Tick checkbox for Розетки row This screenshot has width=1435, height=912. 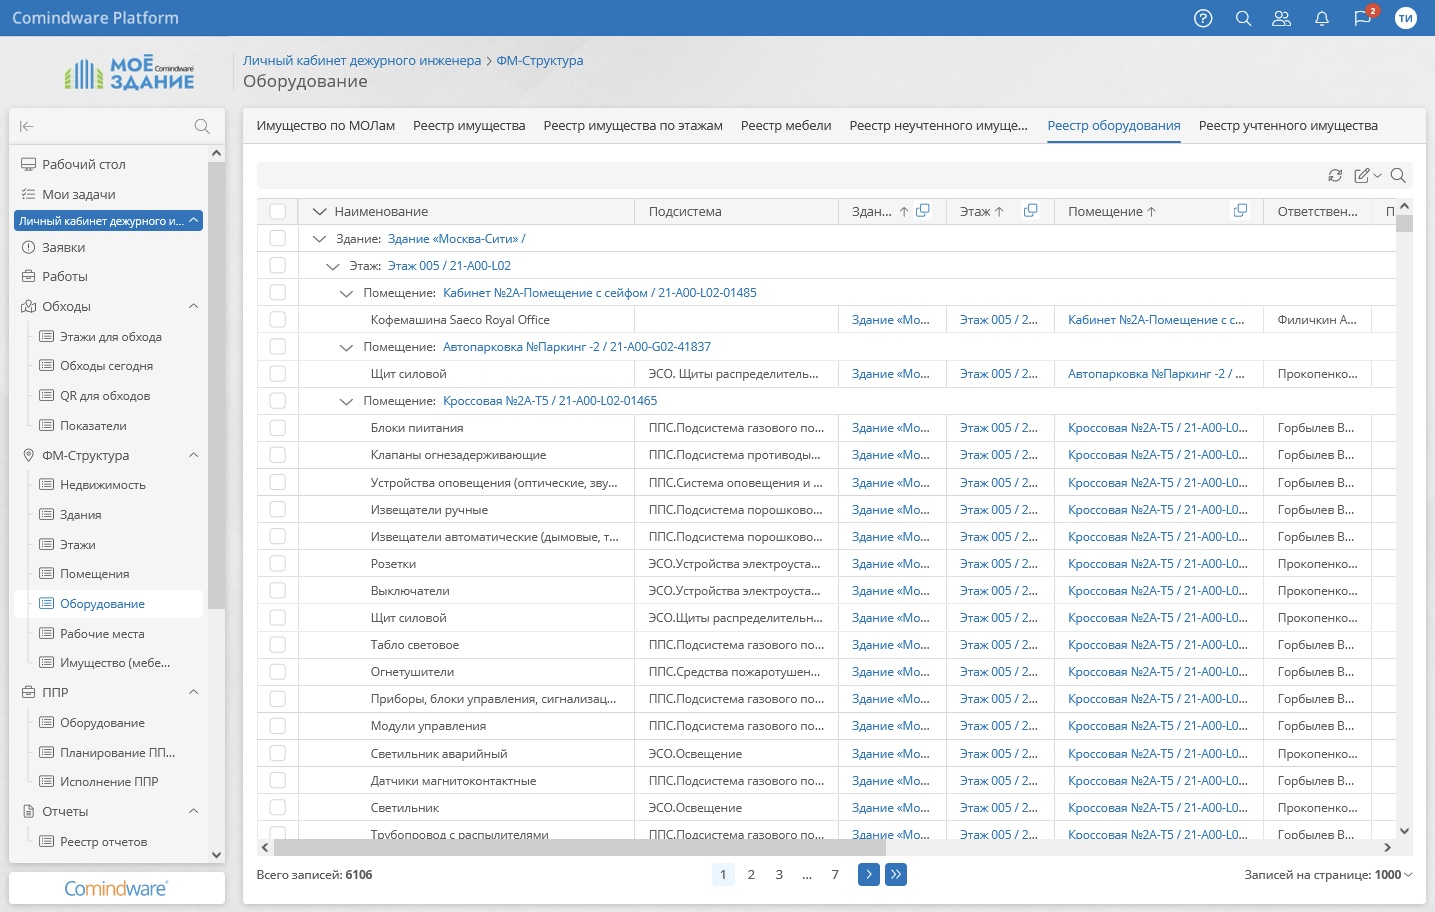tap(278, 564)
